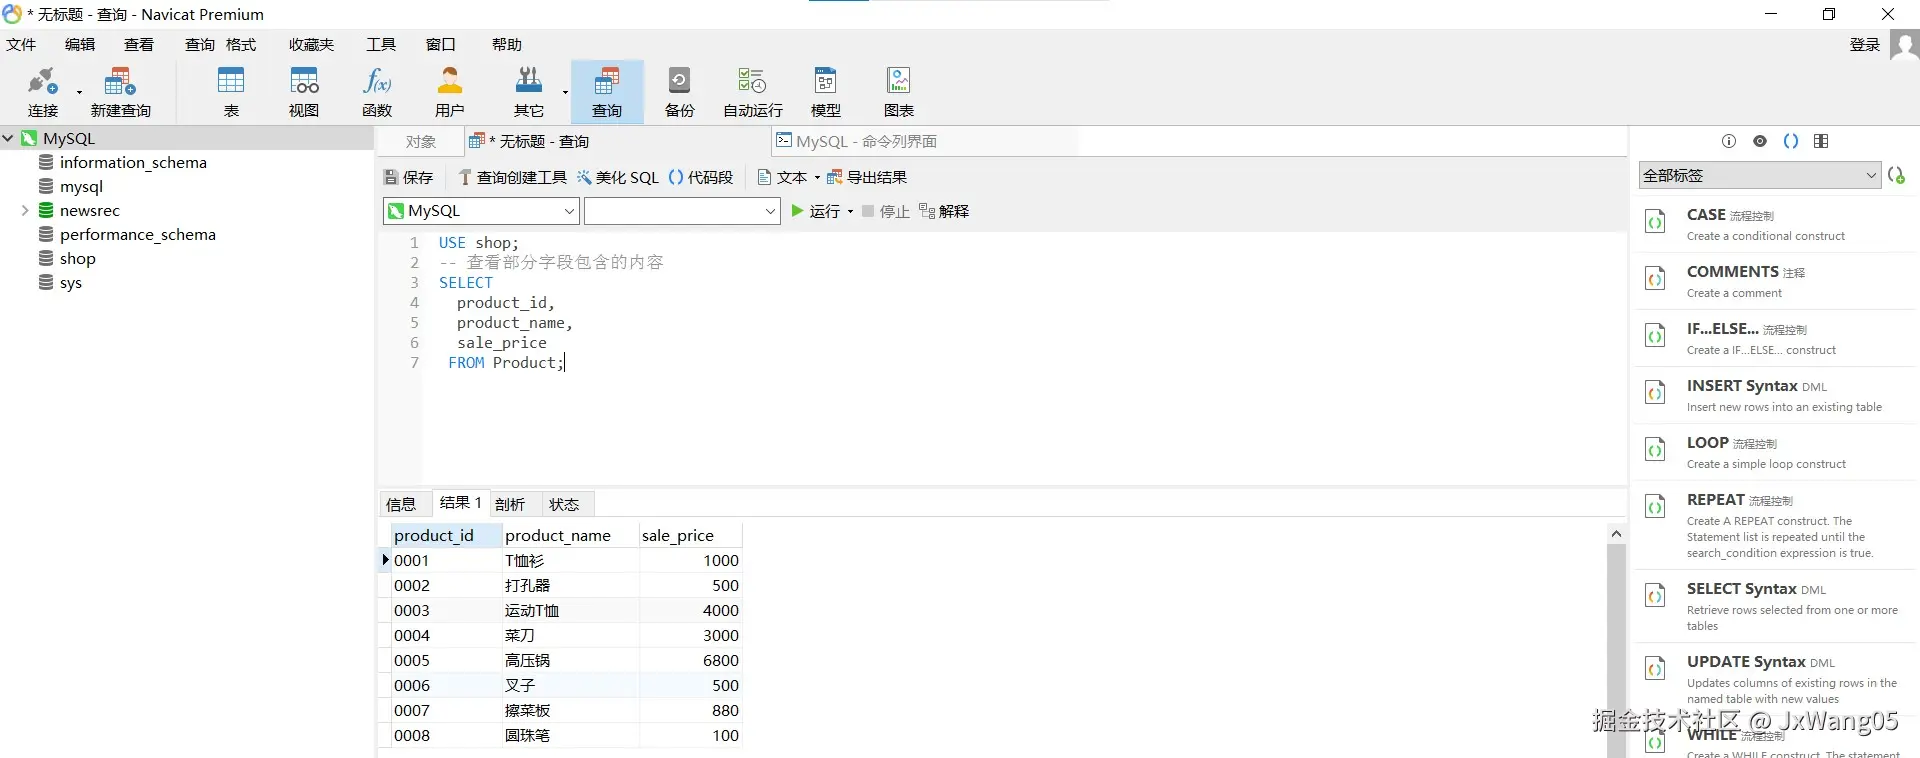Viewport: 1920px width, 758px height.
Task: Open the Help (帮助) menu
Action: coord(507,44)
